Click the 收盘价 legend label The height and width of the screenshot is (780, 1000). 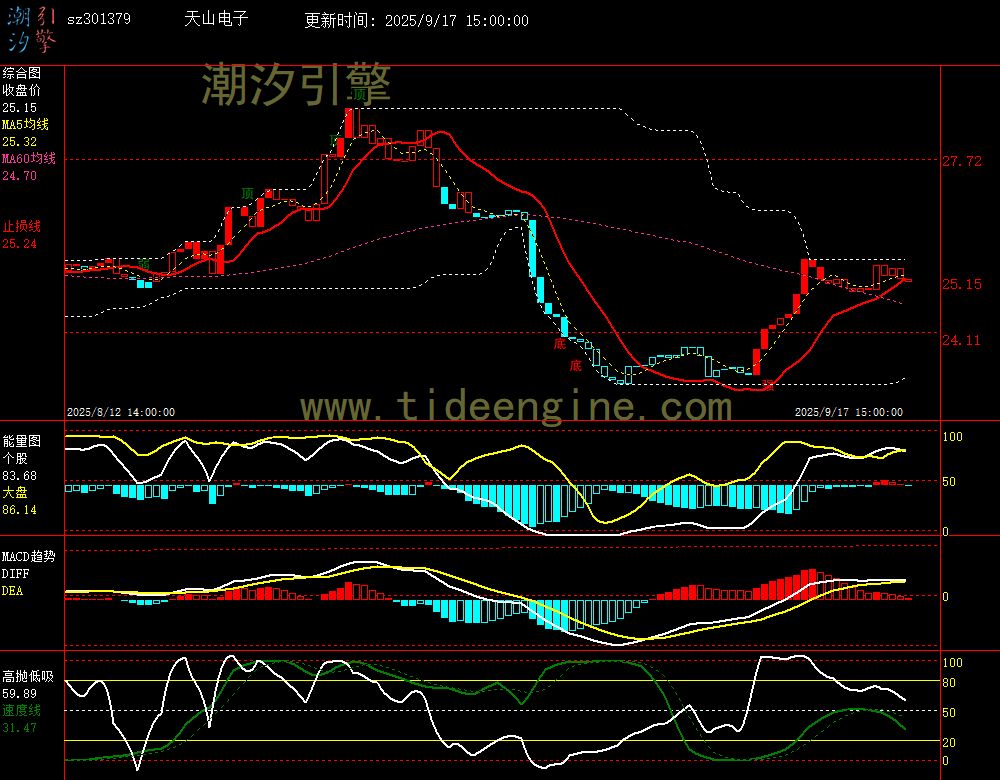click(x=22, y=91)
